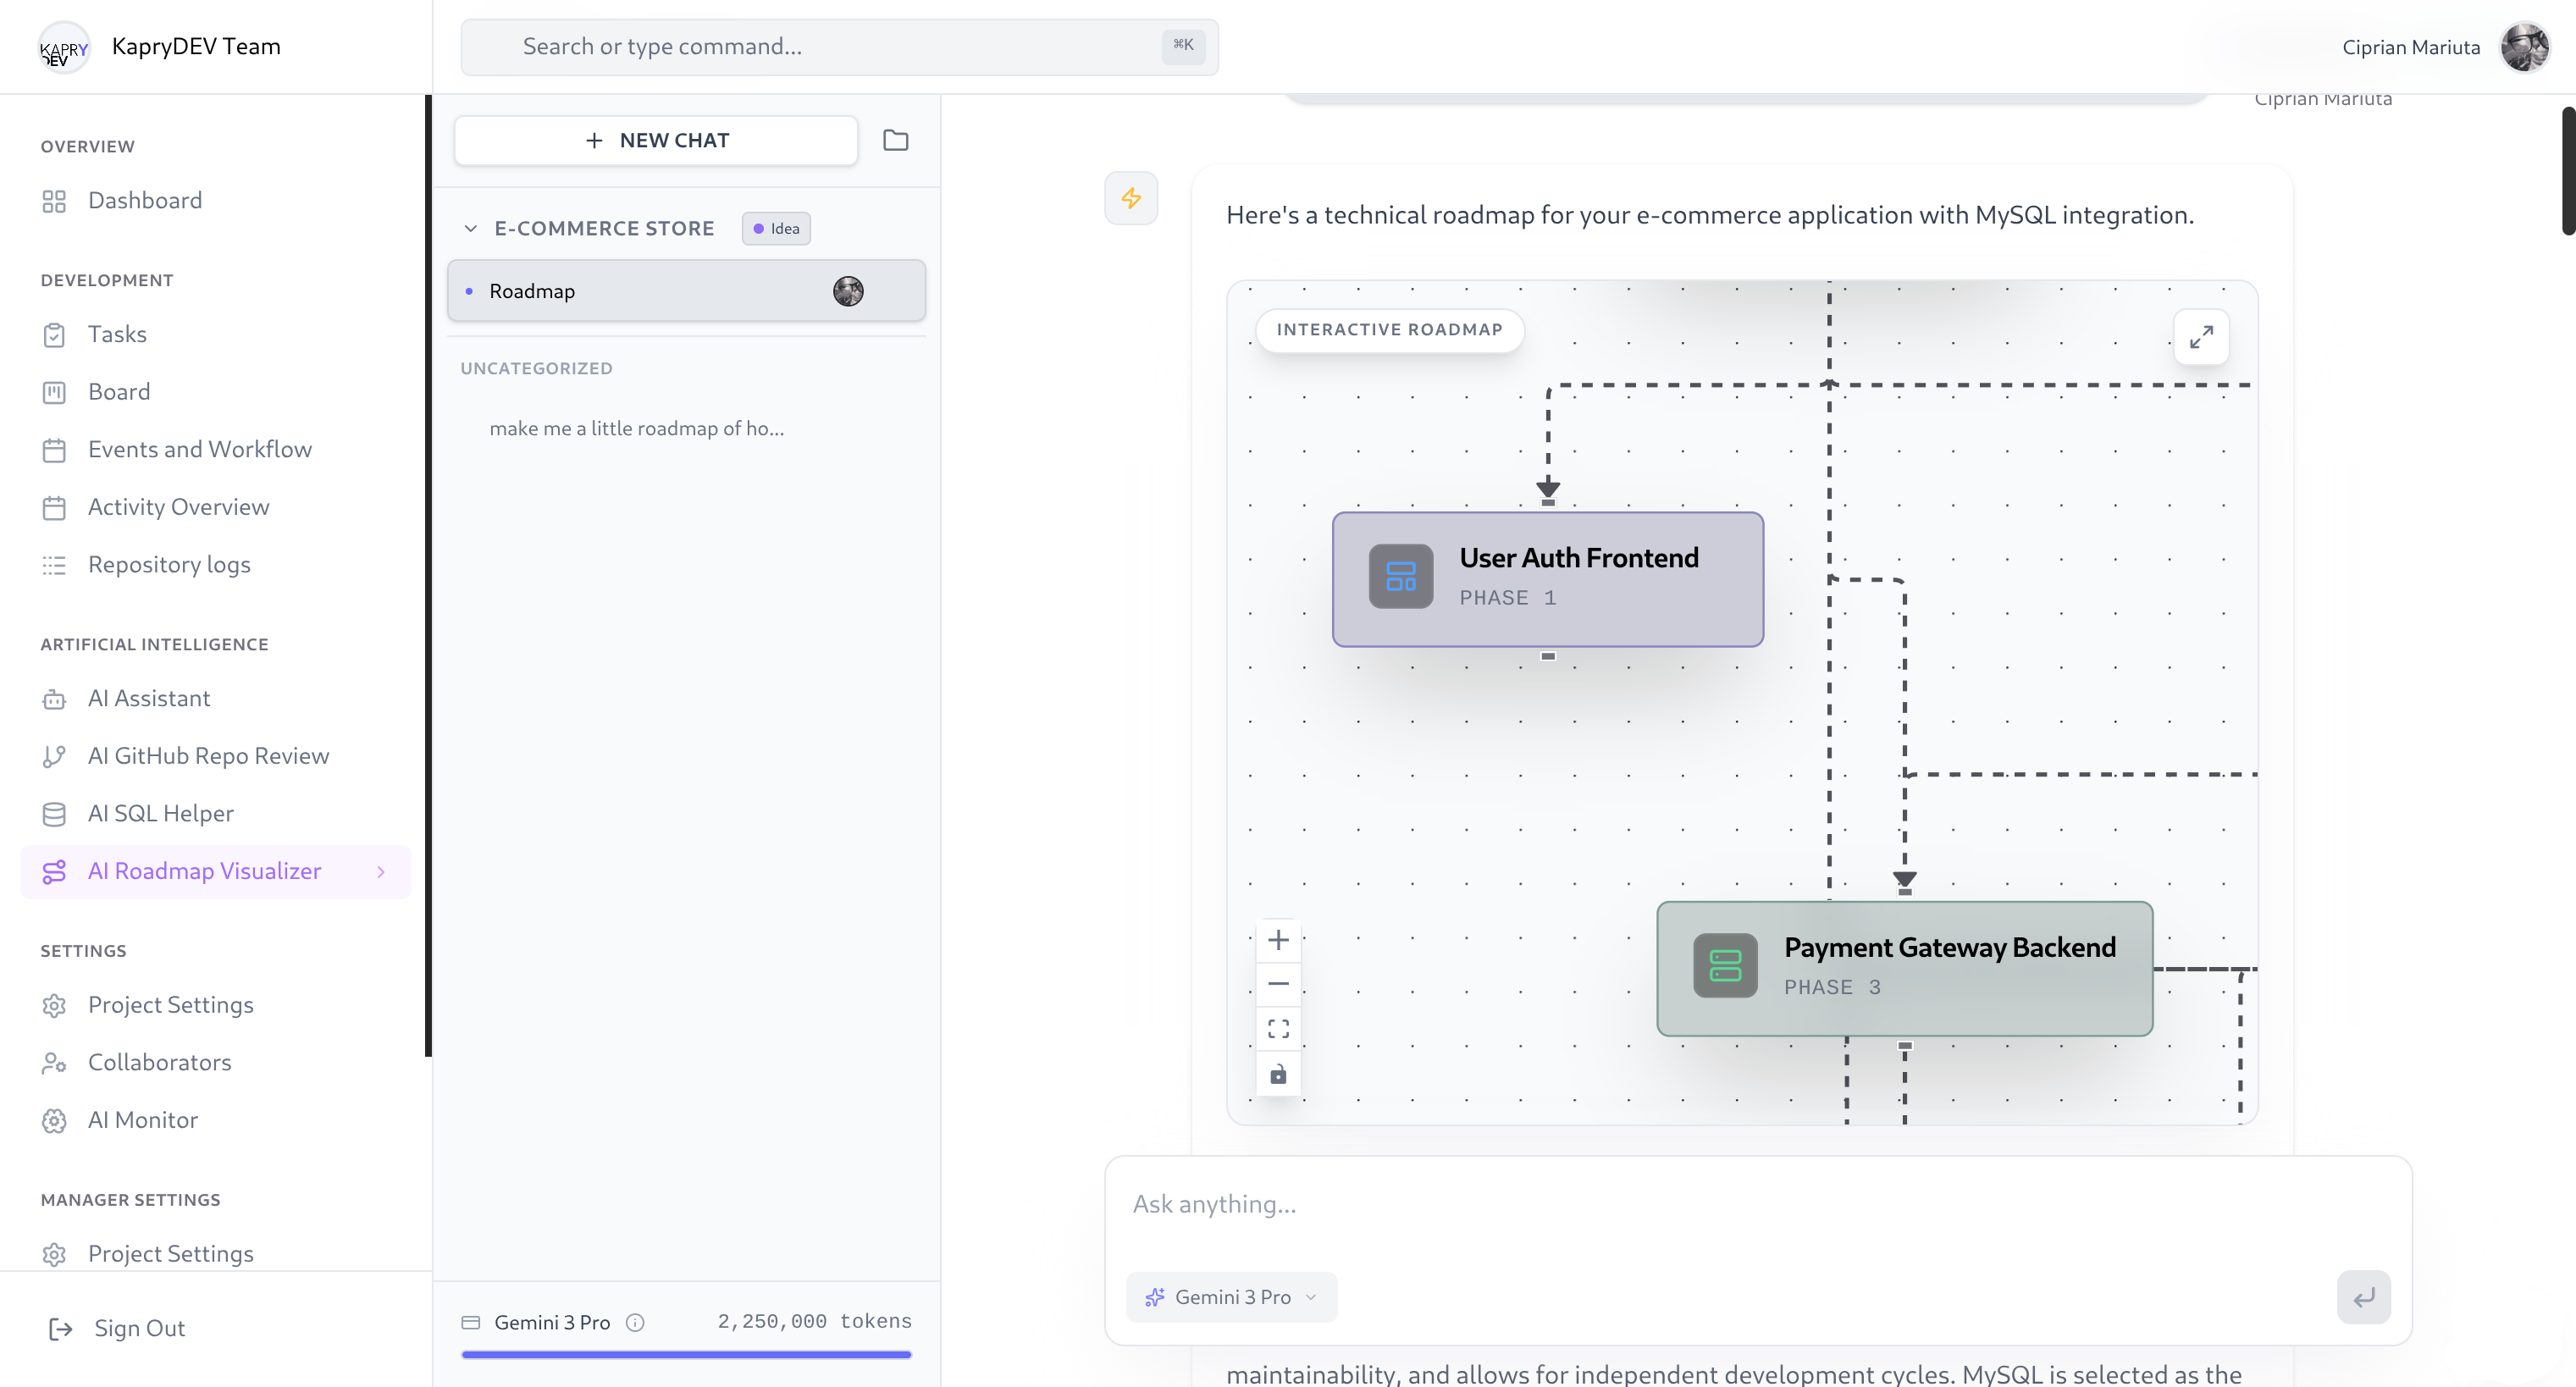The height and width of the screenshot is (1387, 2576).
Task: Toggle the roadmap canvas interactivity lock
Action: (1278, 1075)
